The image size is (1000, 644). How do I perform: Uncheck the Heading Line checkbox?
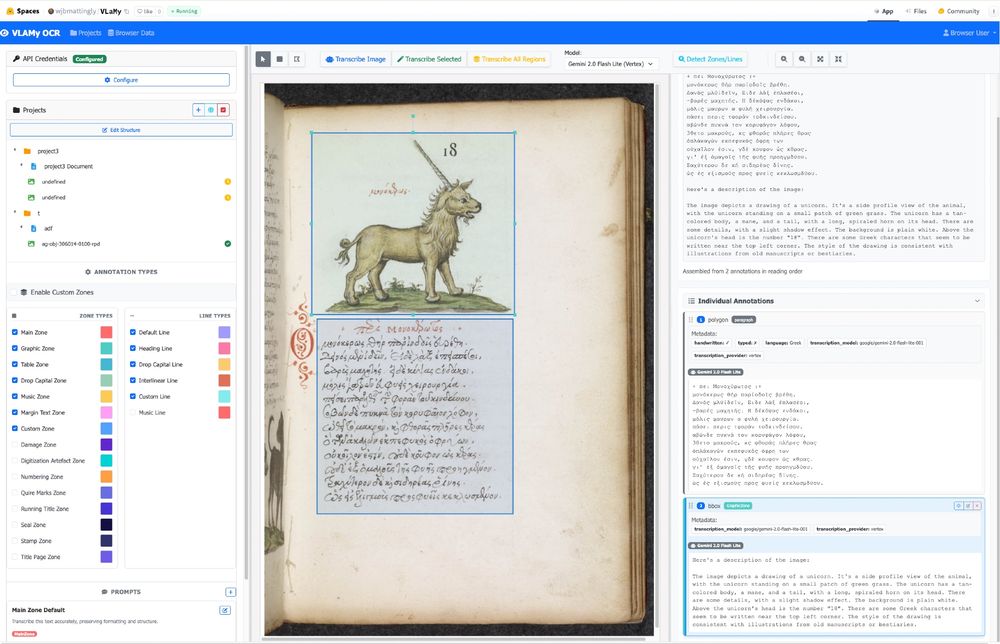click(133, 348)
